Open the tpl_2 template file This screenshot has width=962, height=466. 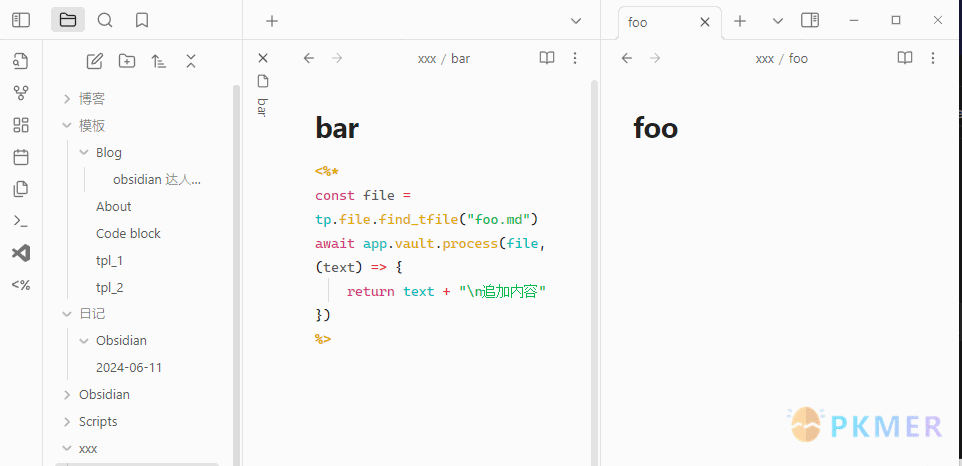109,288
